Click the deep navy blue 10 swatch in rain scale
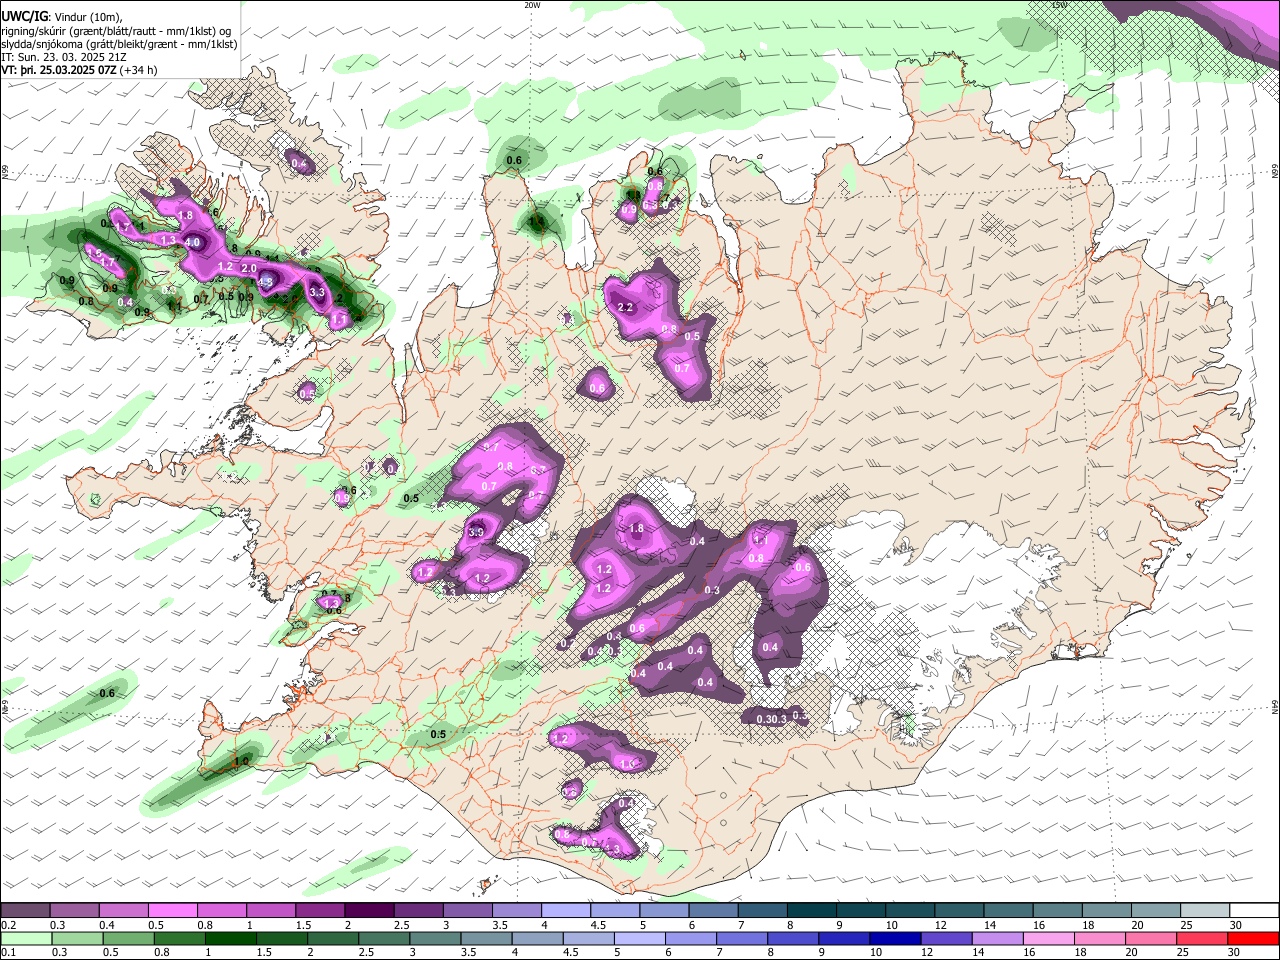Viewport: 1280px width, 960px height. click(896, 938)
